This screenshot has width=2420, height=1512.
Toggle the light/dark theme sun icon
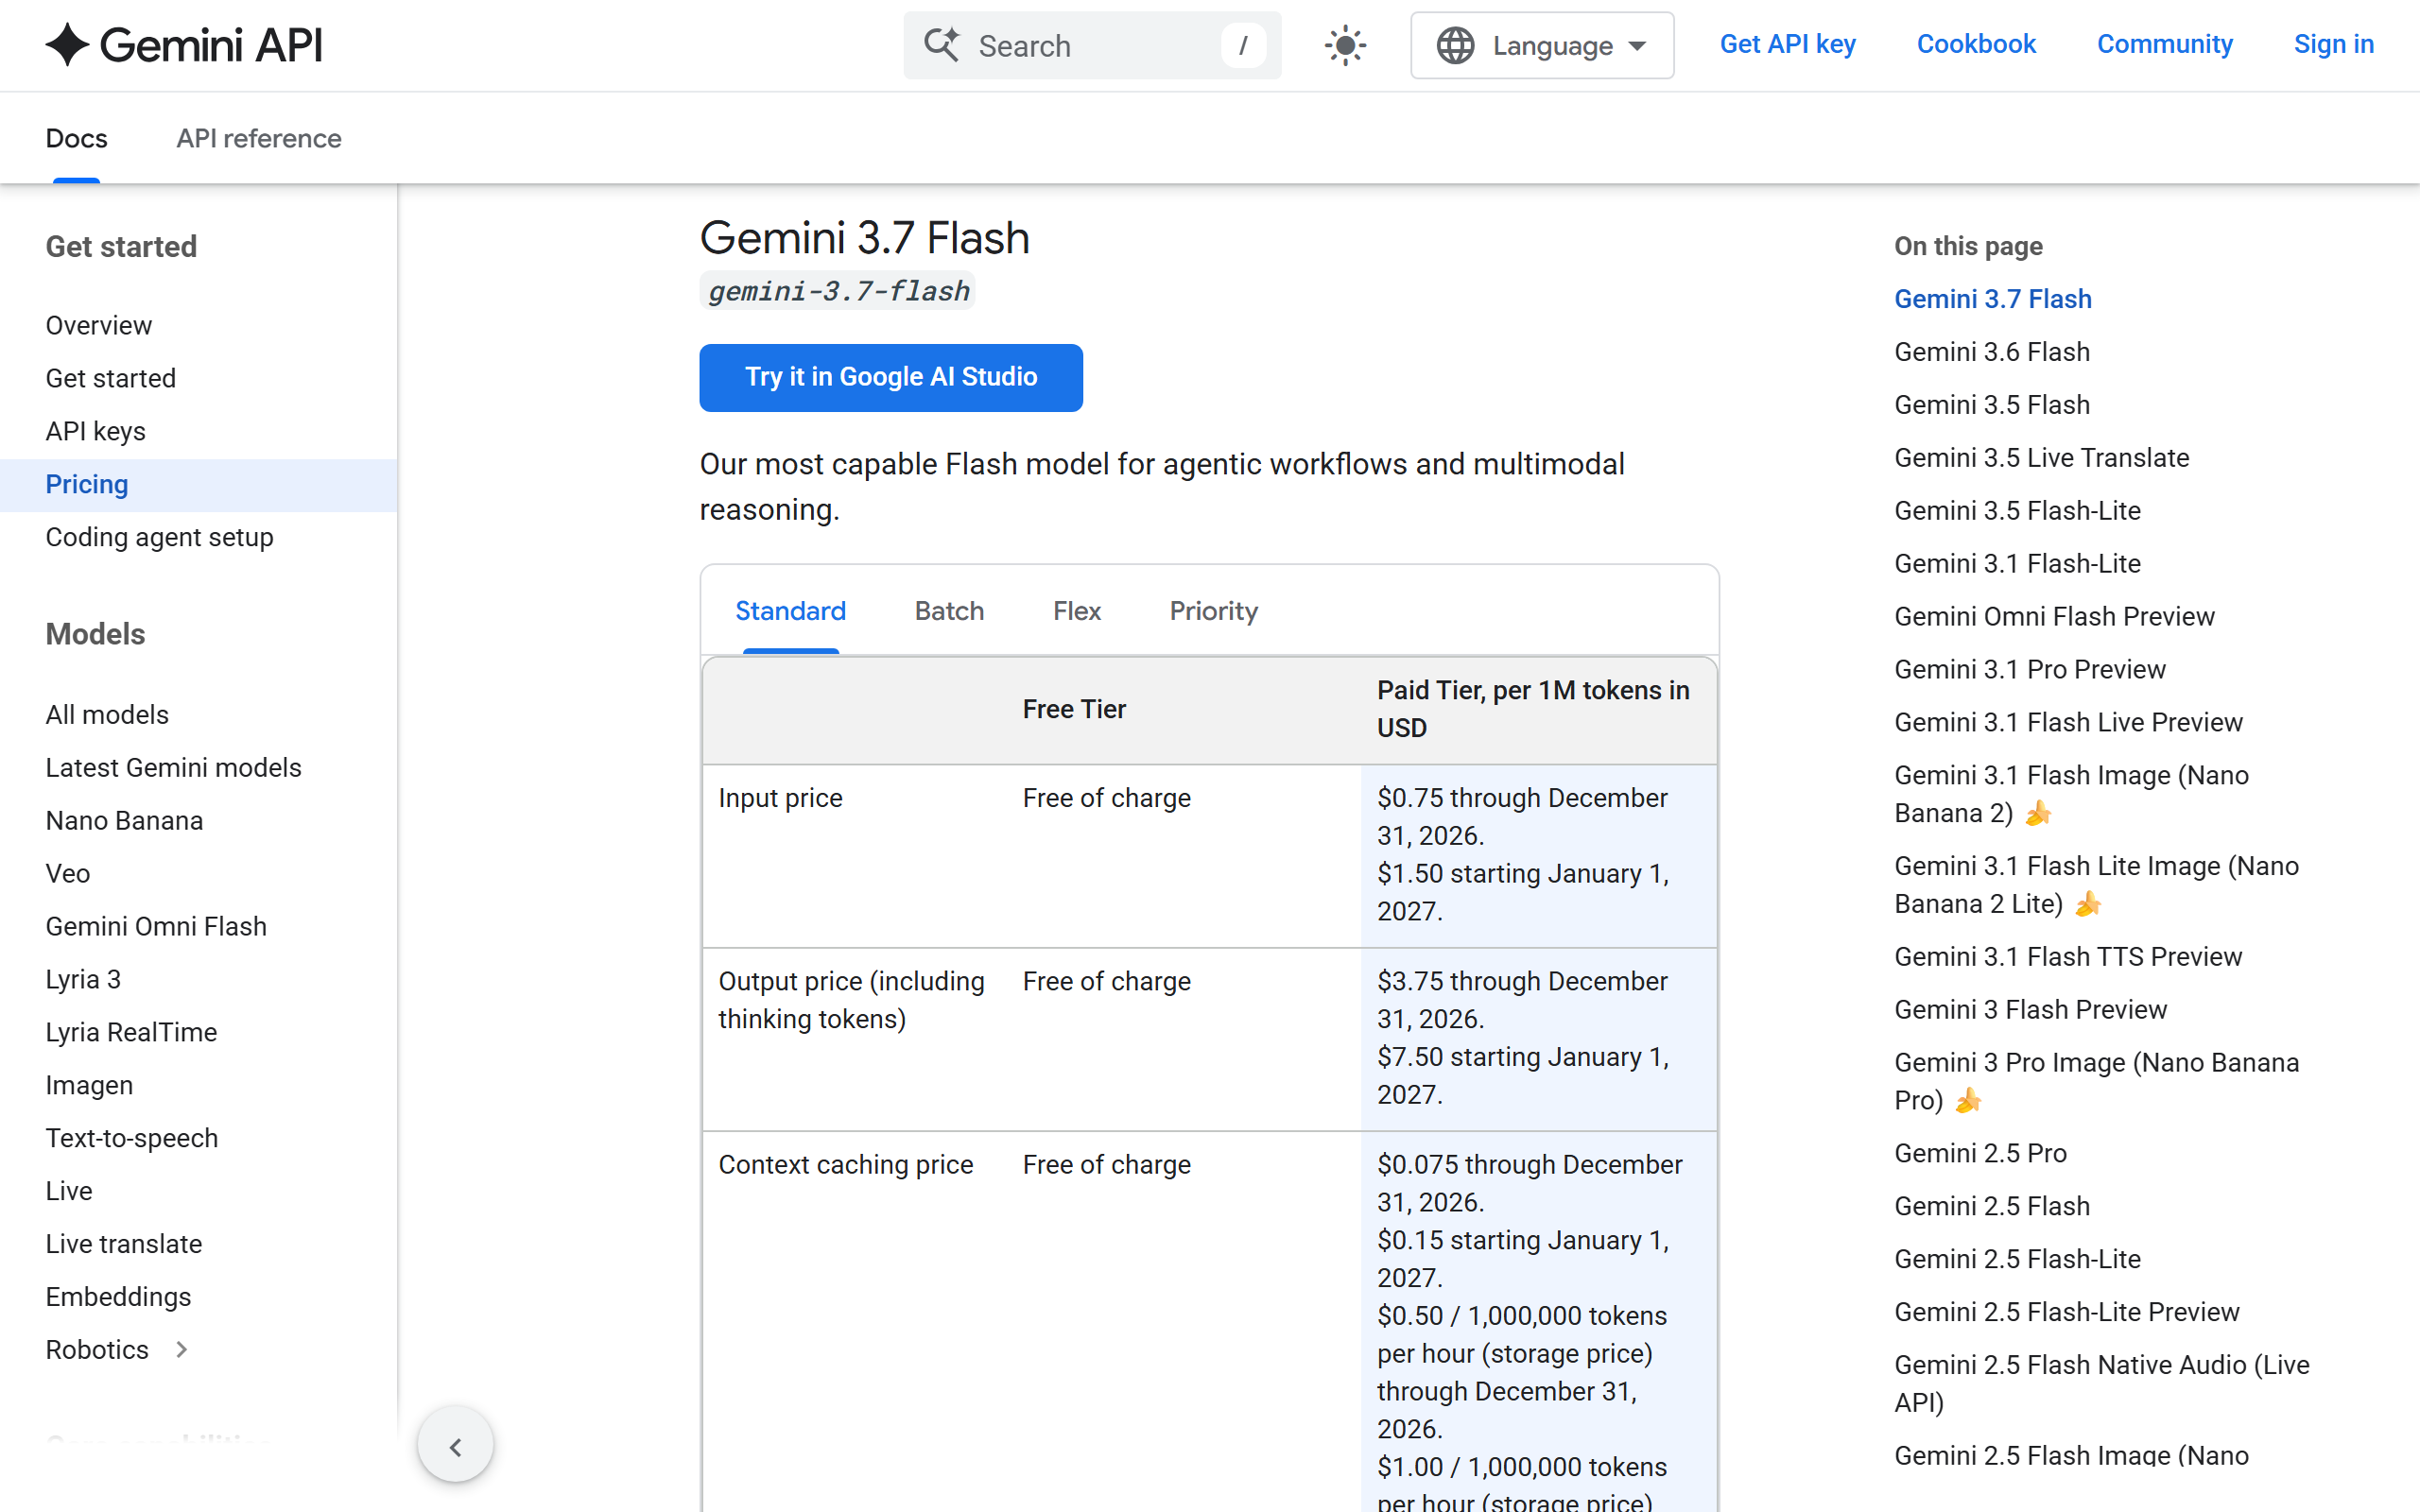[1345, 45]
